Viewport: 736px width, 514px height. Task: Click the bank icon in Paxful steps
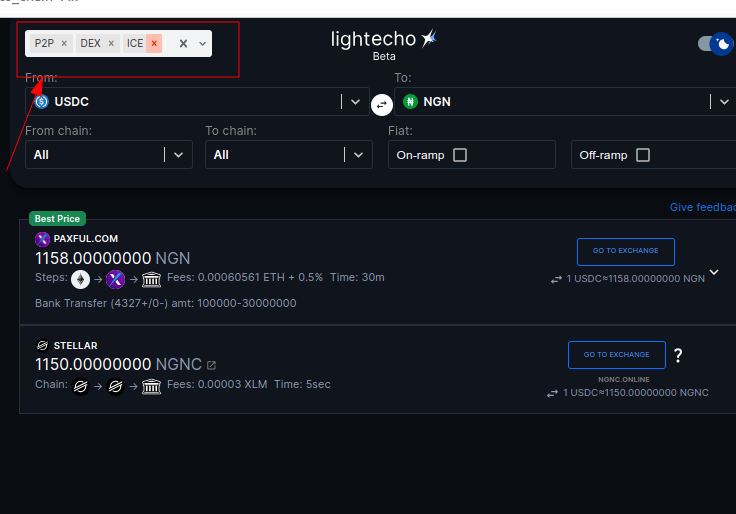coord(152,280)
